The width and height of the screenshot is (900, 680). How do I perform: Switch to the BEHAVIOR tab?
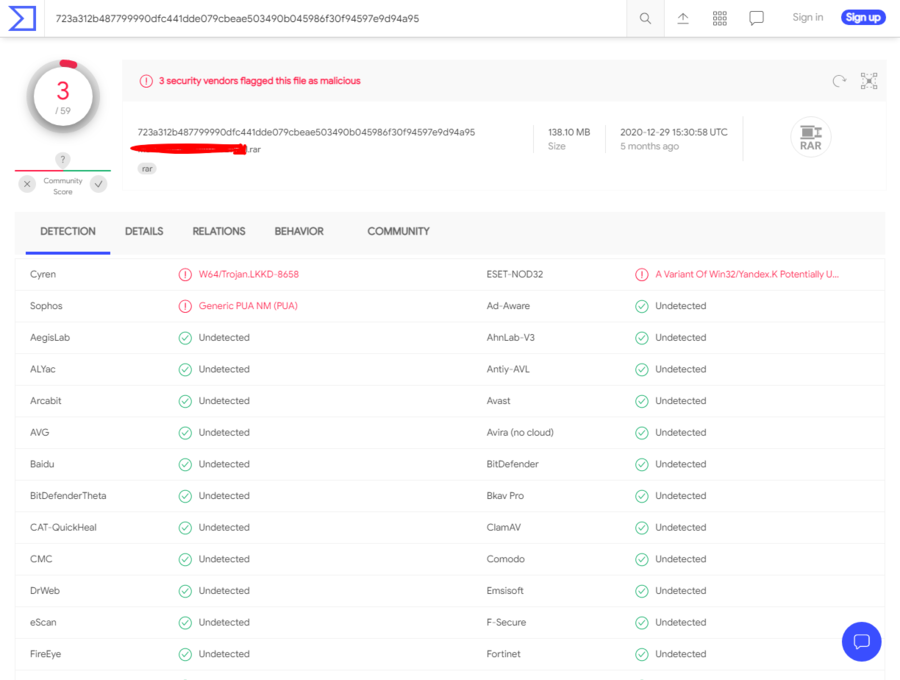[x=299, y=231]
